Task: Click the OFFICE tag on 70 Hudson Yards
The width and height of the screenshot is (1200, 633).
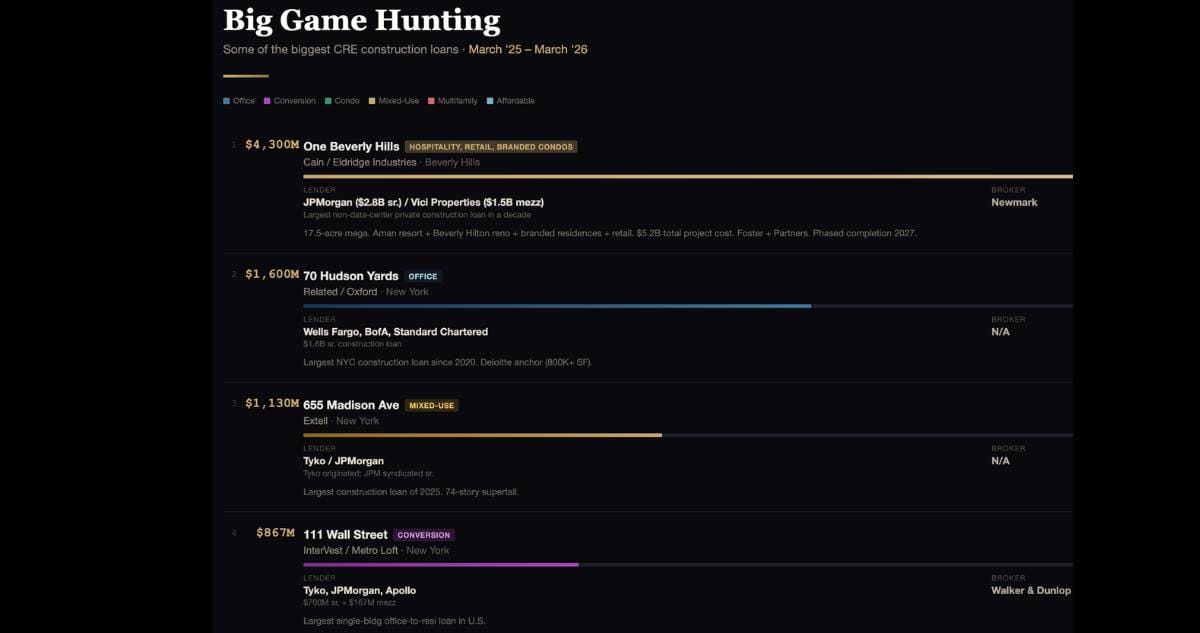Action: 423,276
